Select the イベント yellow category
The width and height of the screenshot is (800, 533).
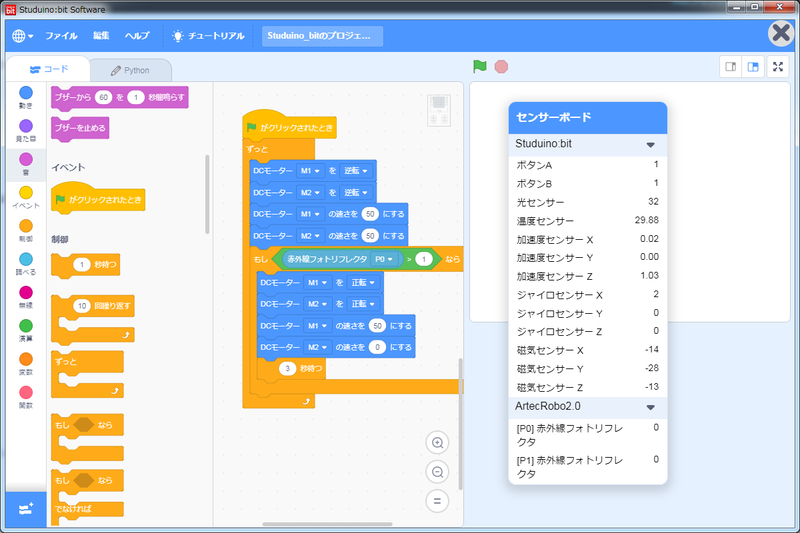(x=26, y=197)
